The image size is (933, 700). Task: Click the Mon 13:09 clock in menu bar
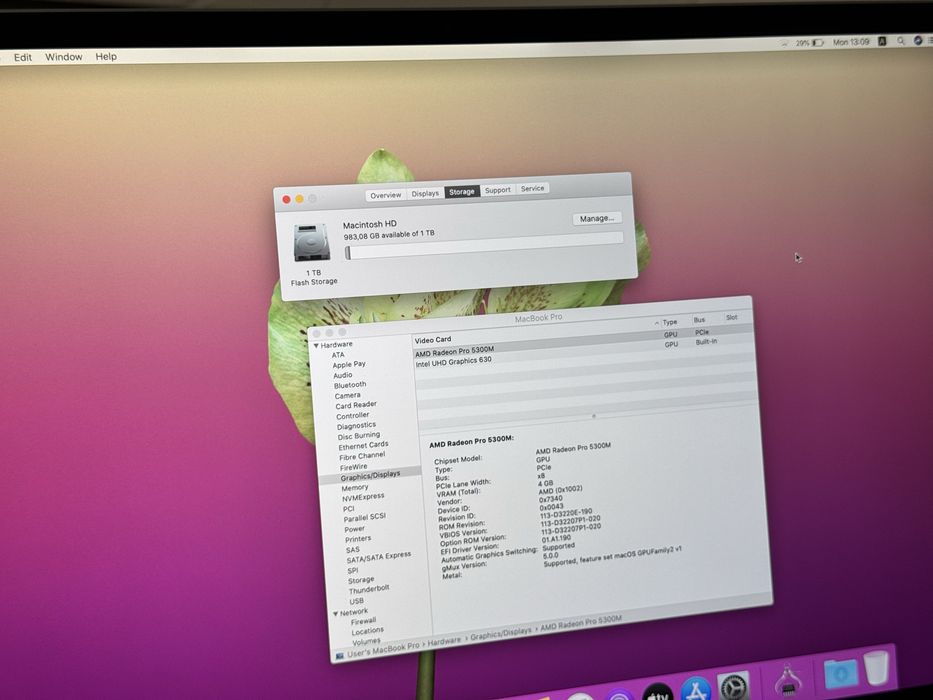(851, 42)
